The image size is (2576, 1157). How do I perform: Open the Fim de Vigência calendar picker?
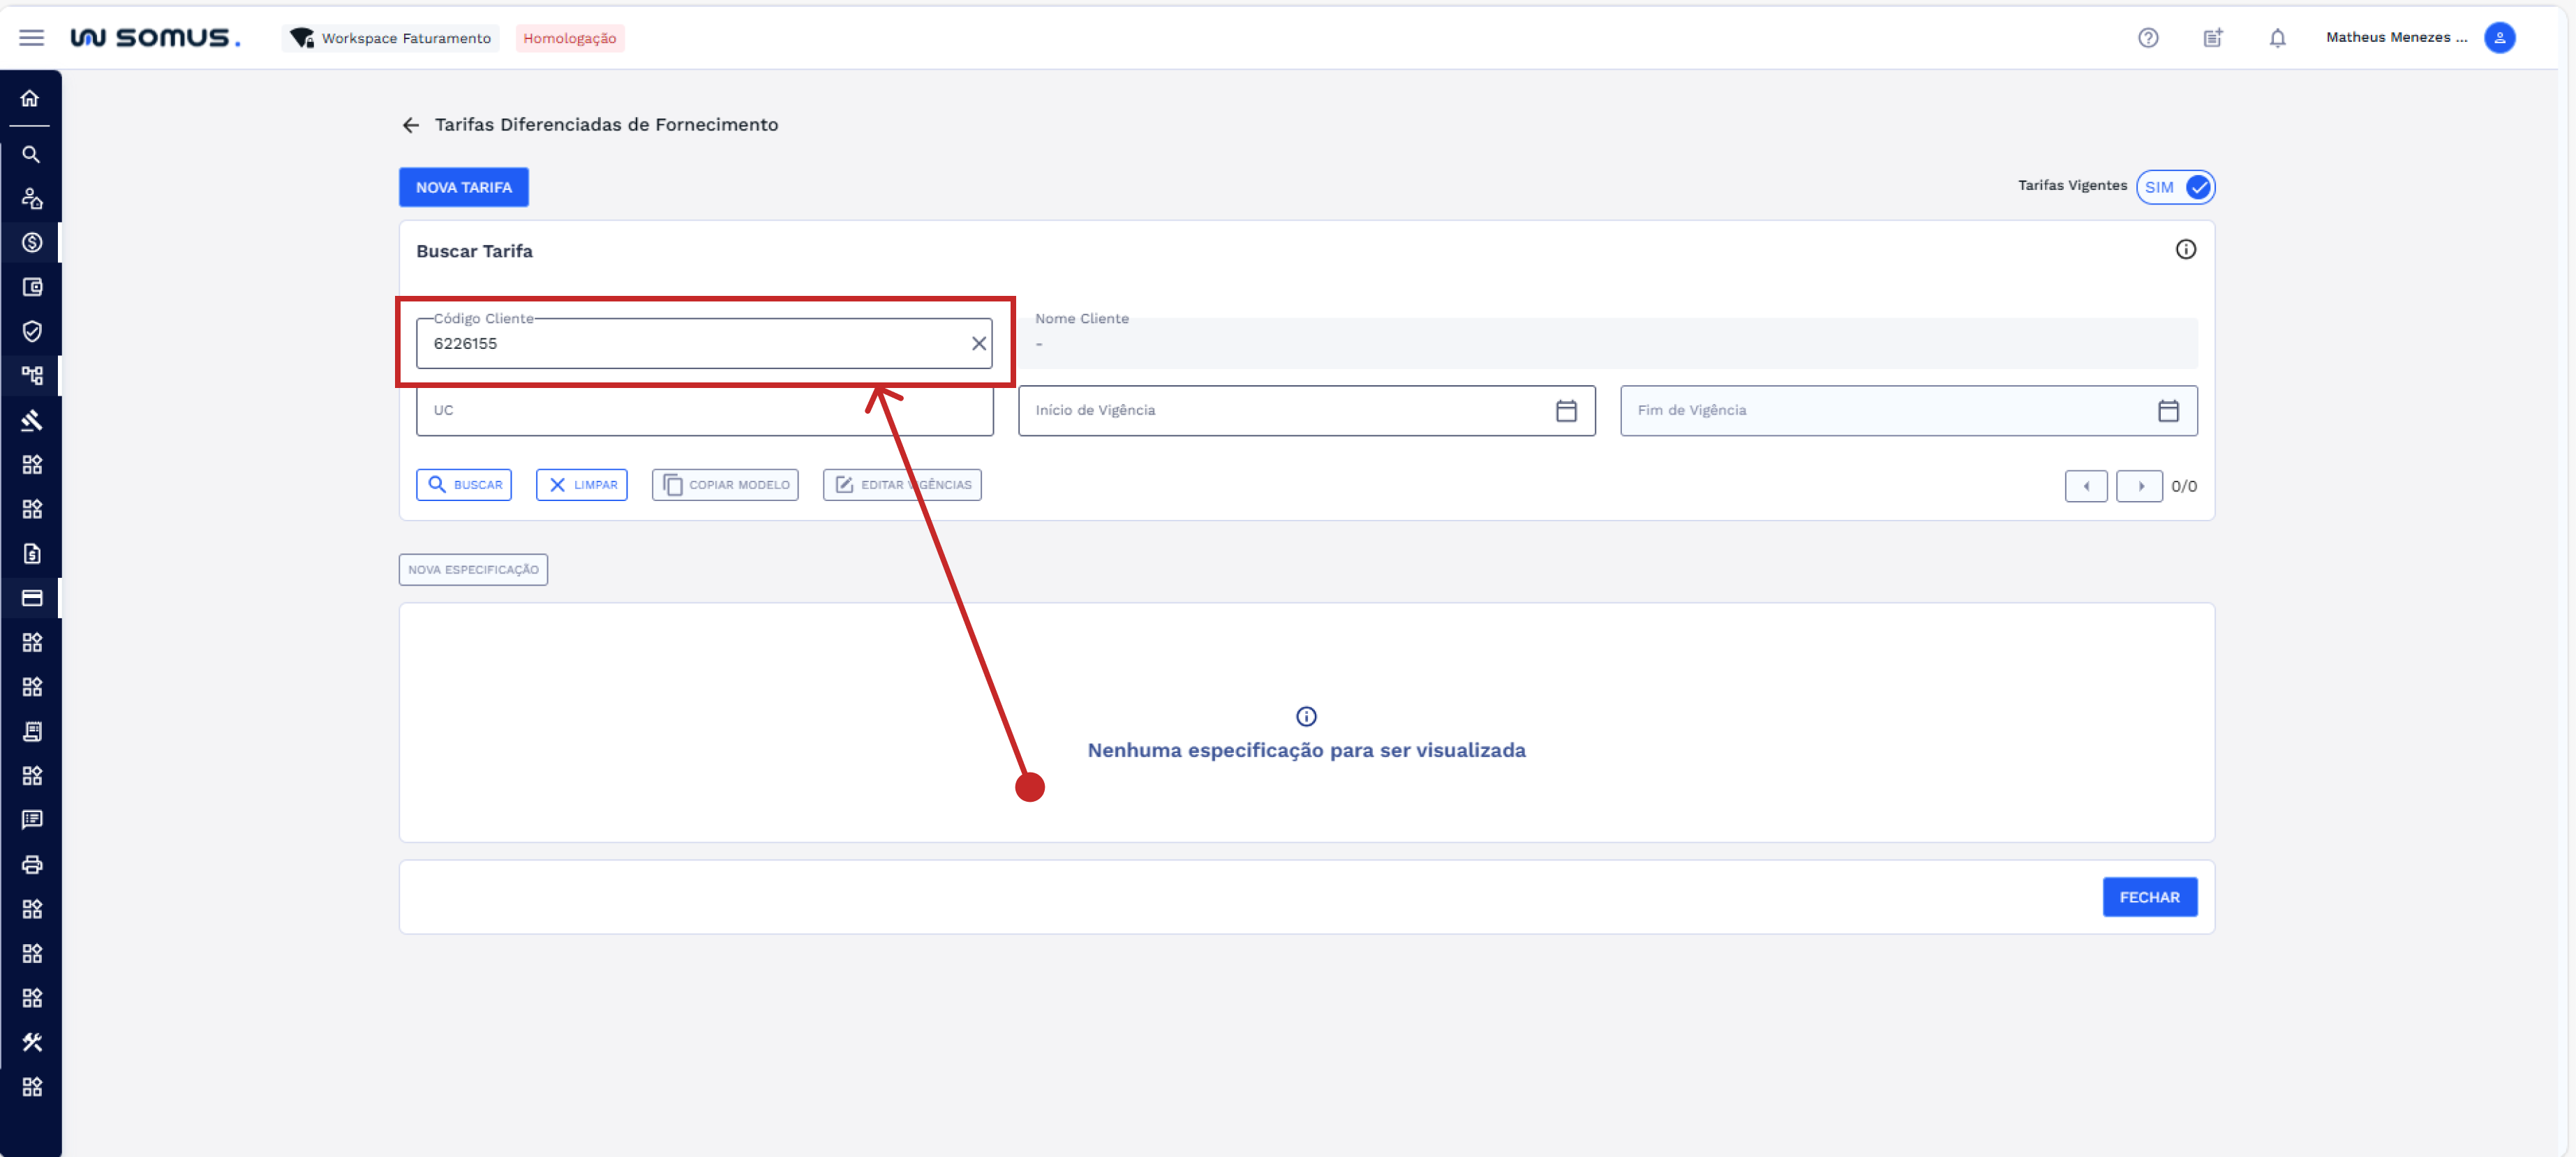pos(2167,411)
